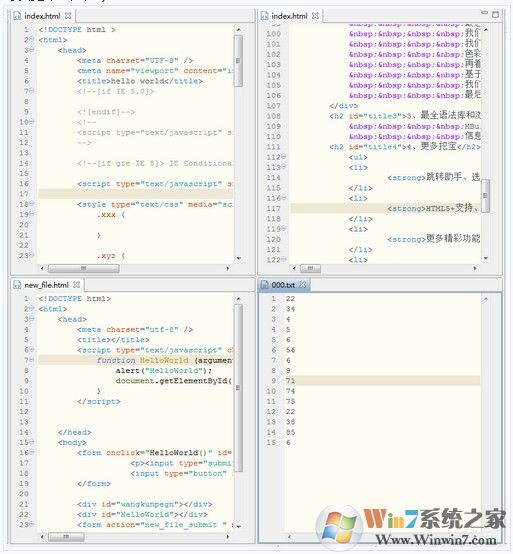Collapse the comment fold at line 10 in left index.html
The width and height of the screenshot is (513, 554).
pyautogui.click(x=32, y=122)
